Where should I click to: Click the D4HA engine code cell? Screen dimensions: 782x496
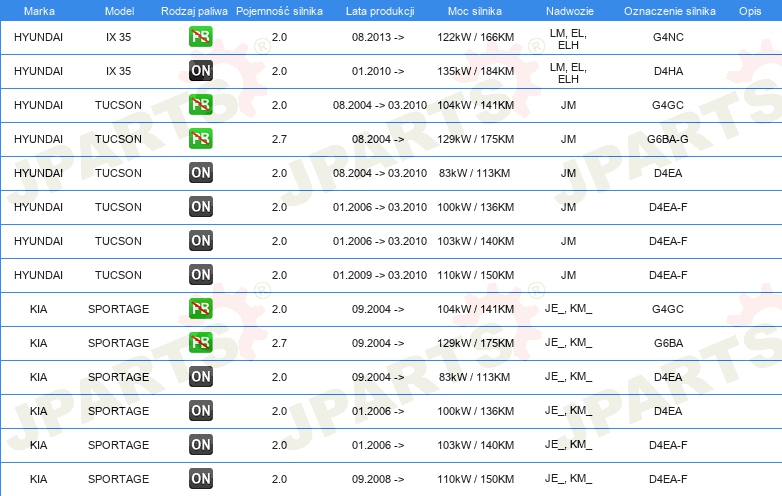(x=668, y=71)
